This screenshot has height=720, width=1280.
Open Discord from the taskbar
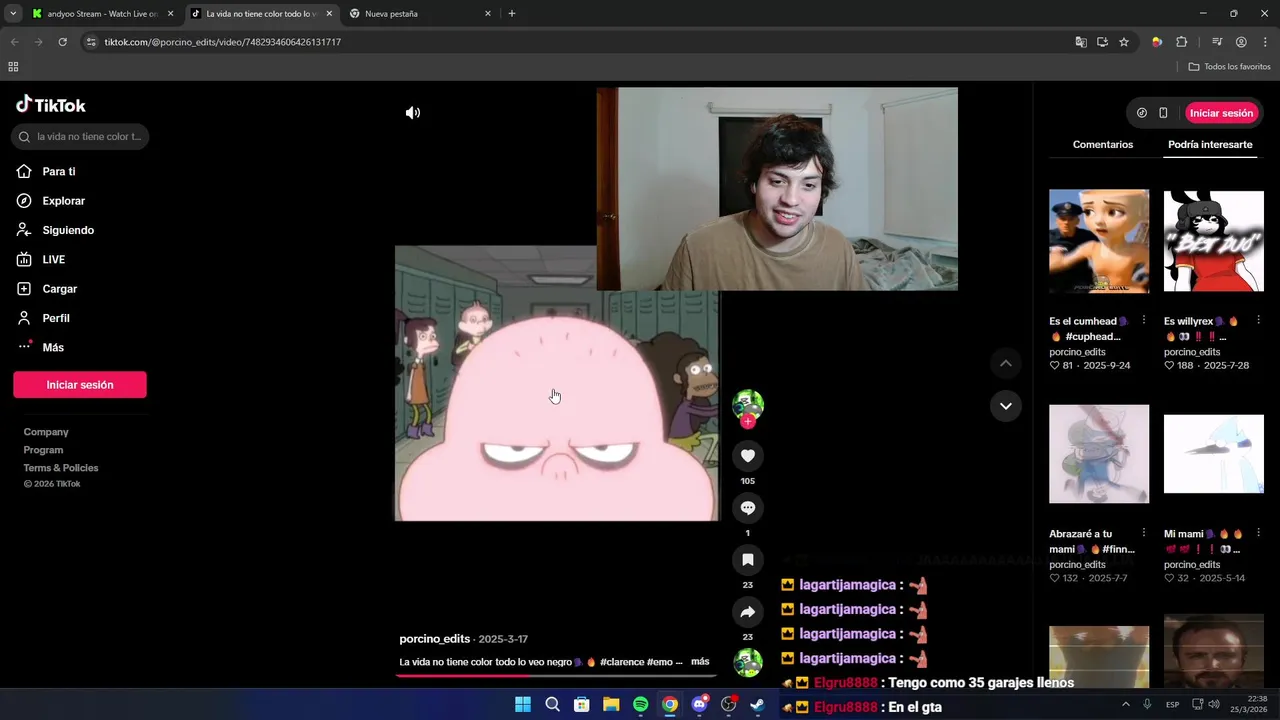coord(700,705)
